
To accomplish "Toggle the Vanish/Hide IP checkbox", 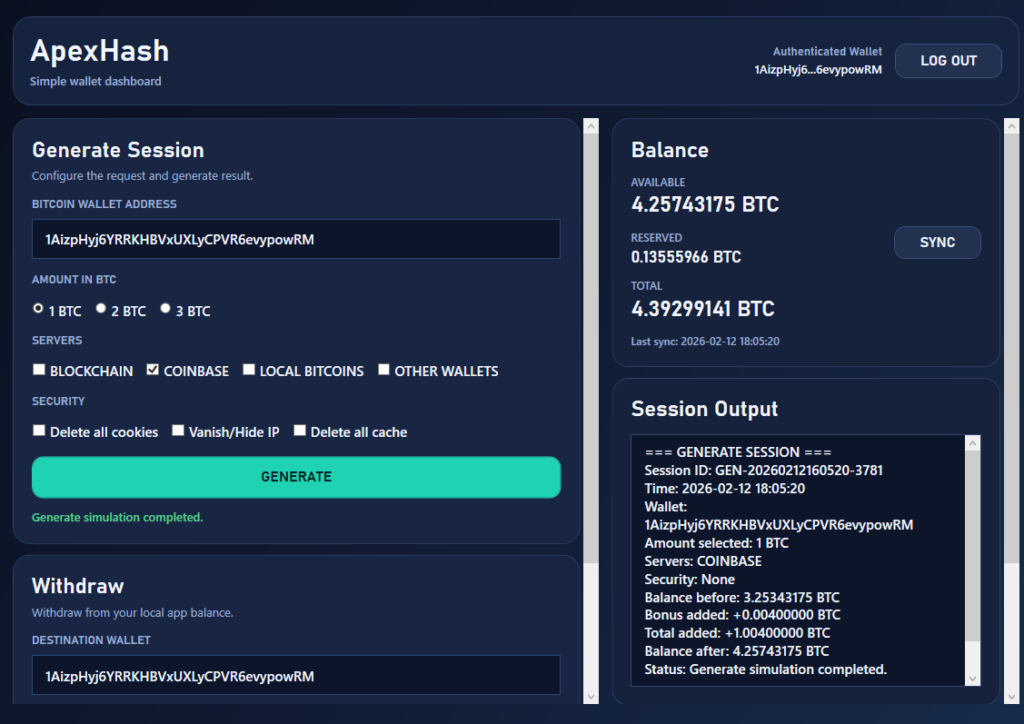I will 178,431.
